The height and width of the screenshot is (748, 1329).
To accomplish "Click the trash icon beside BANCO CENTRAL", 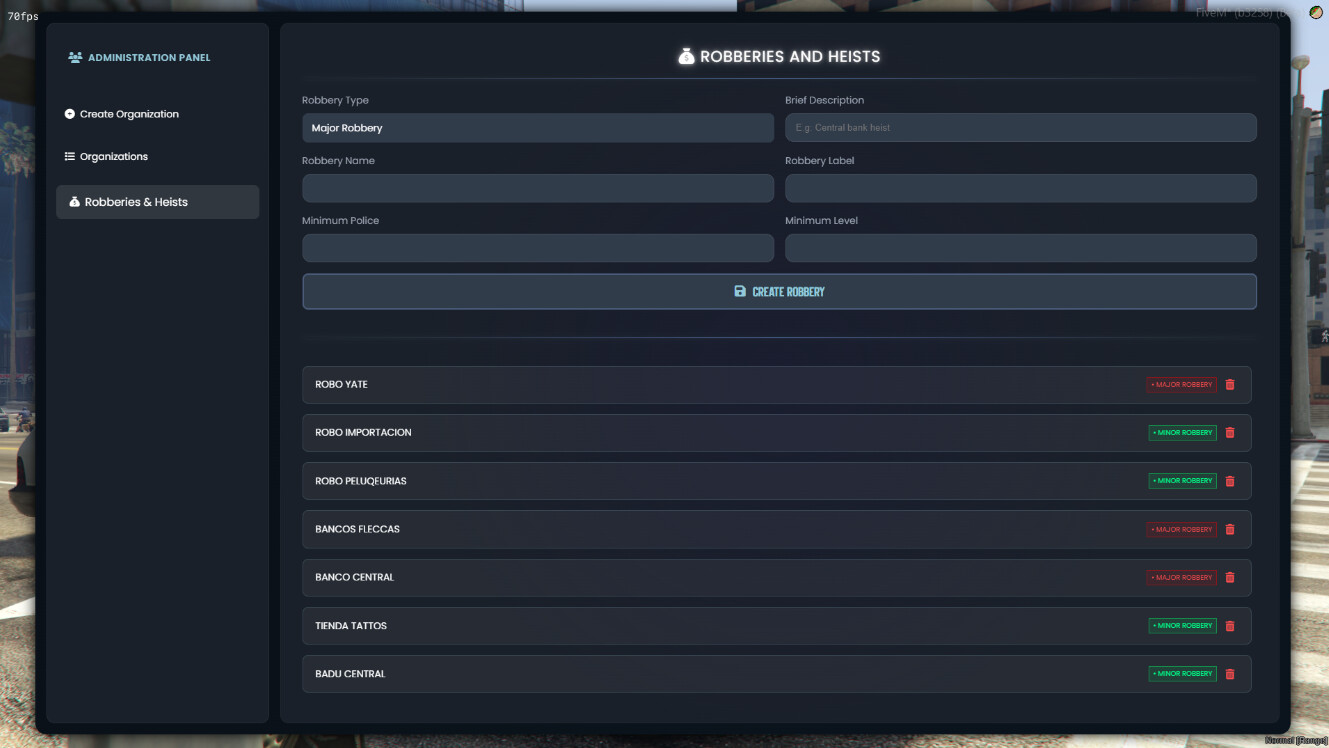I will point(1229,577).
